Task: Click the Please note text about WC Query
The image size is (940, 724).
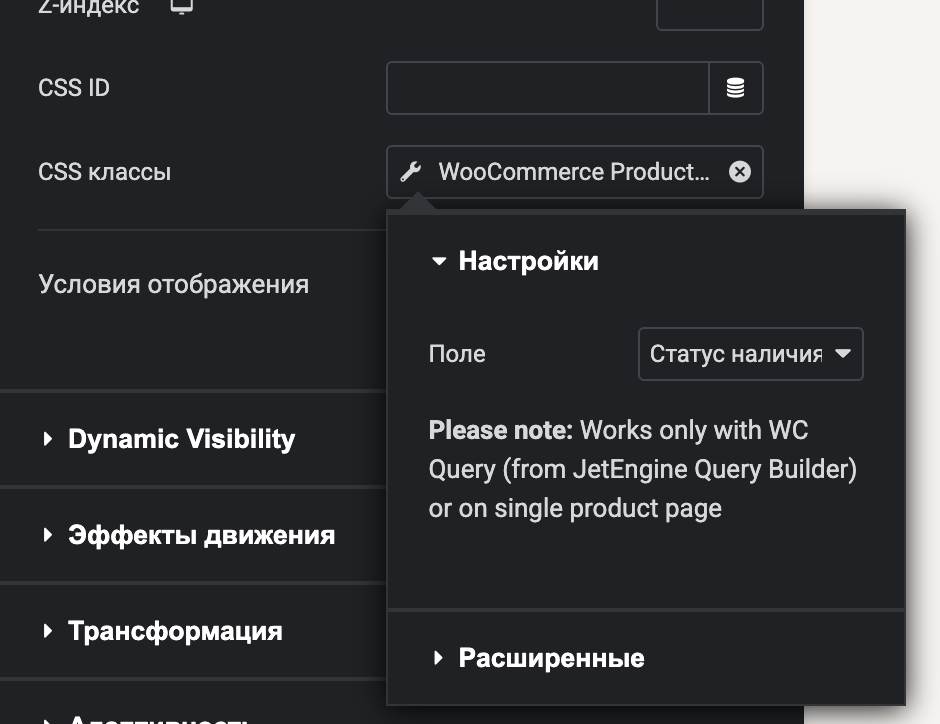Action: tap(643, 469)
